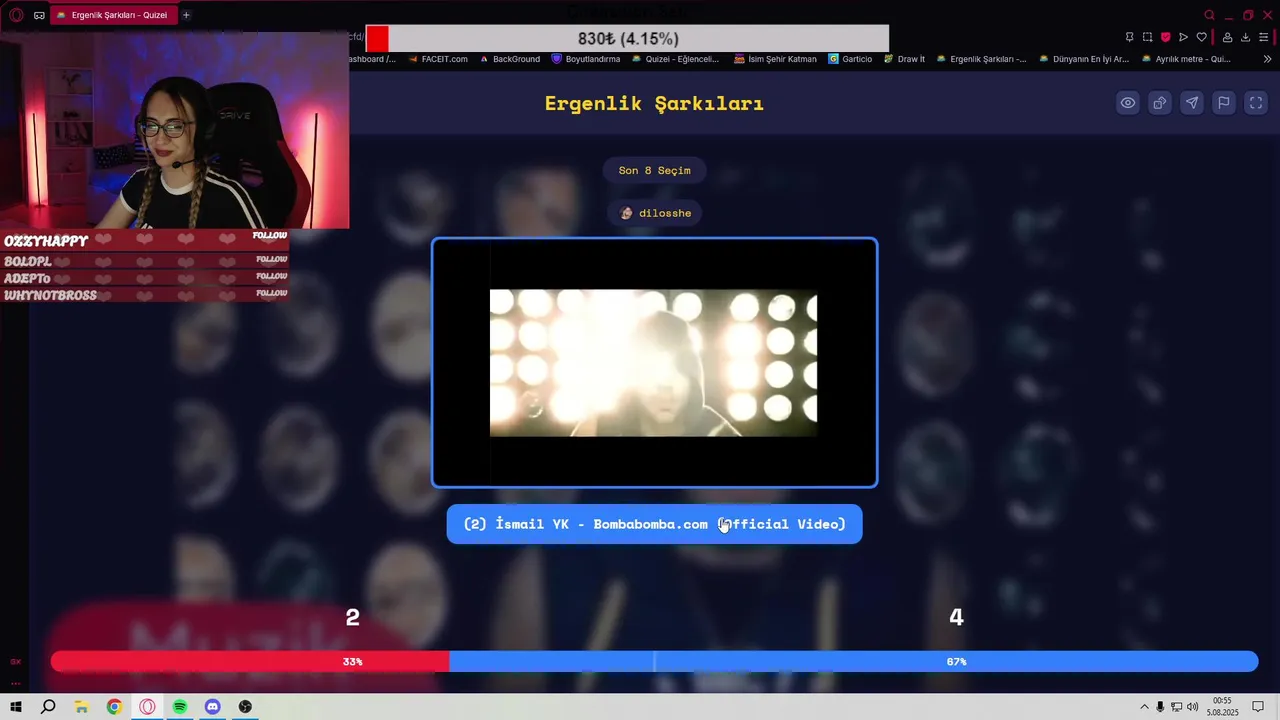The height and width of the screenshot is (720, 1280).
Task: Open Spotify from the taskbar
Action: click(180, 707)
